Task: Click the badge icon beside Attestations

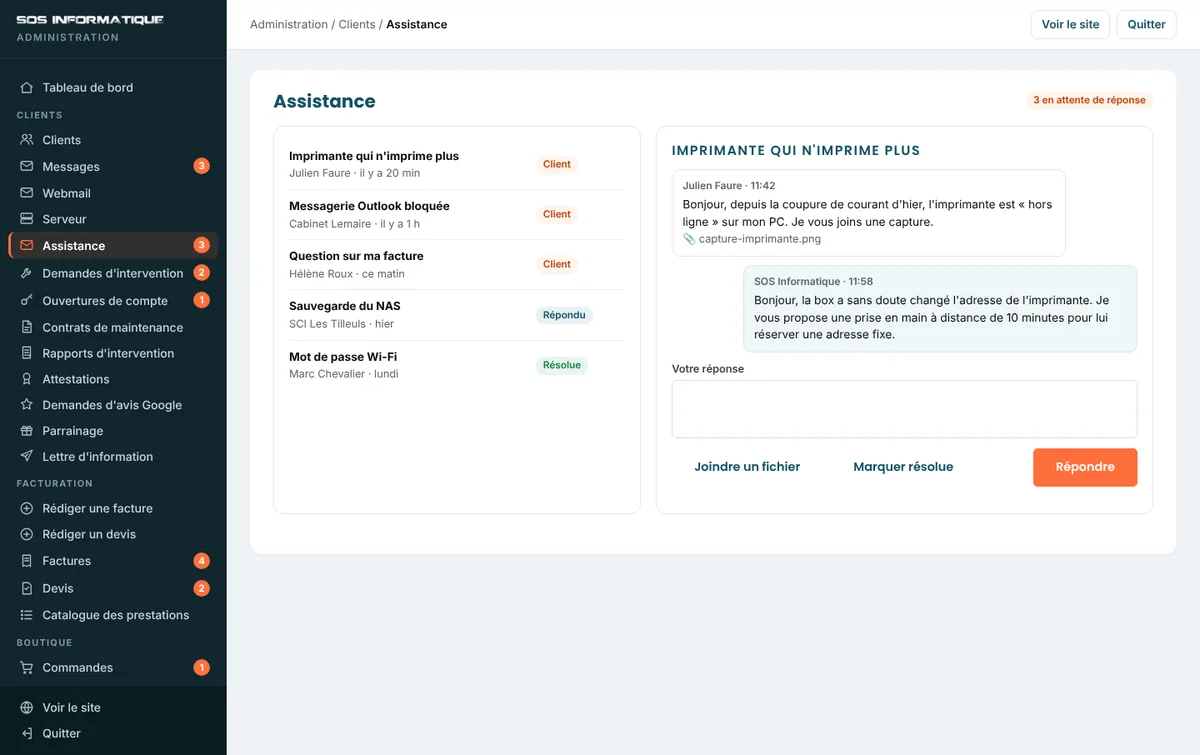Action: pyautogui.click(x=27, y=379)
